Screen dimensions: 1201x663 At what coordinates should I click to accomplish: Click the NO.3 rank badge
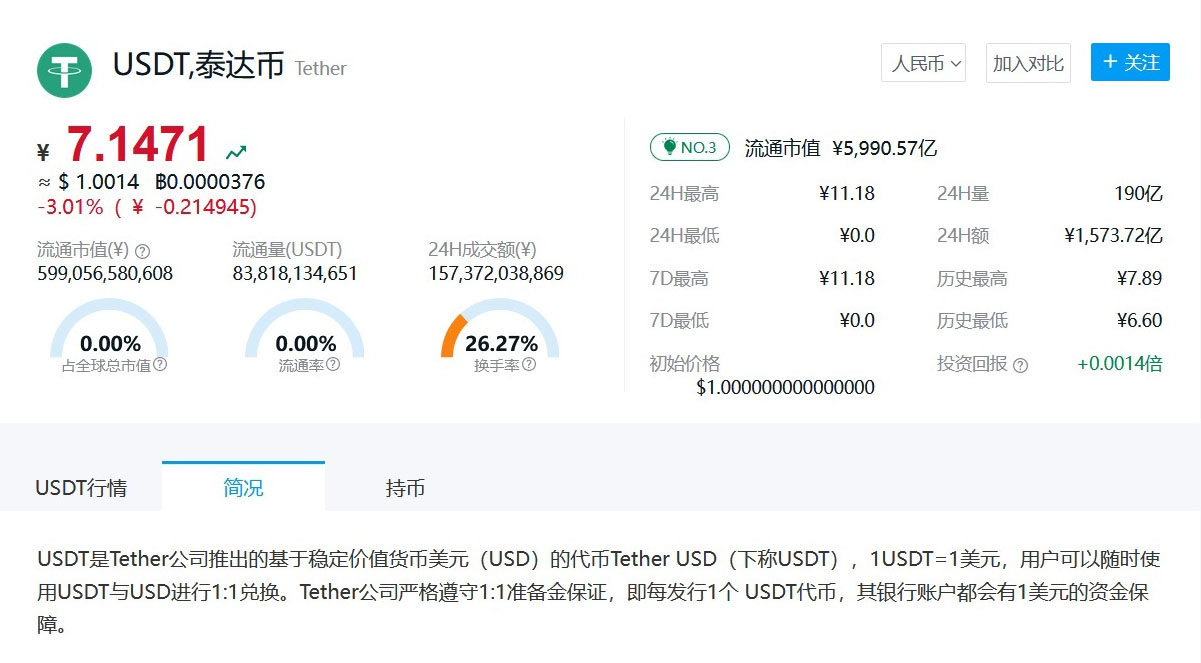[689, 148]
